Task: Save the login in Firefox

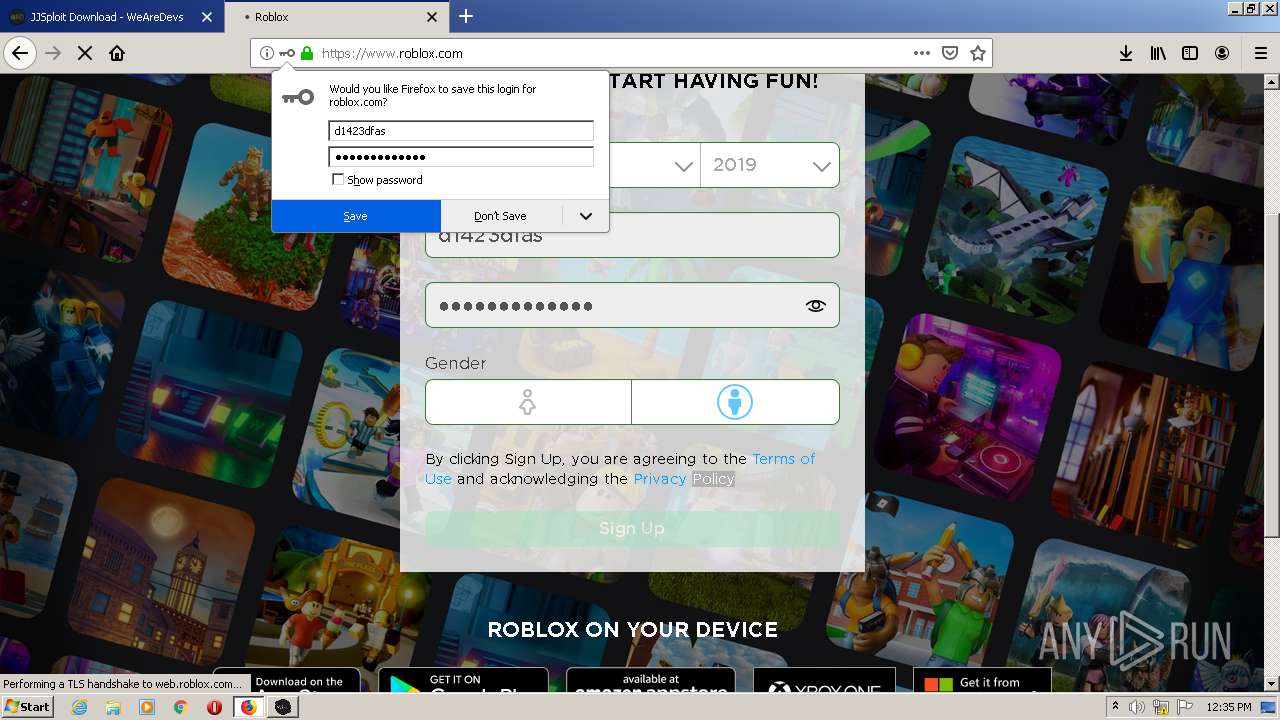Action: pos(355,216)
